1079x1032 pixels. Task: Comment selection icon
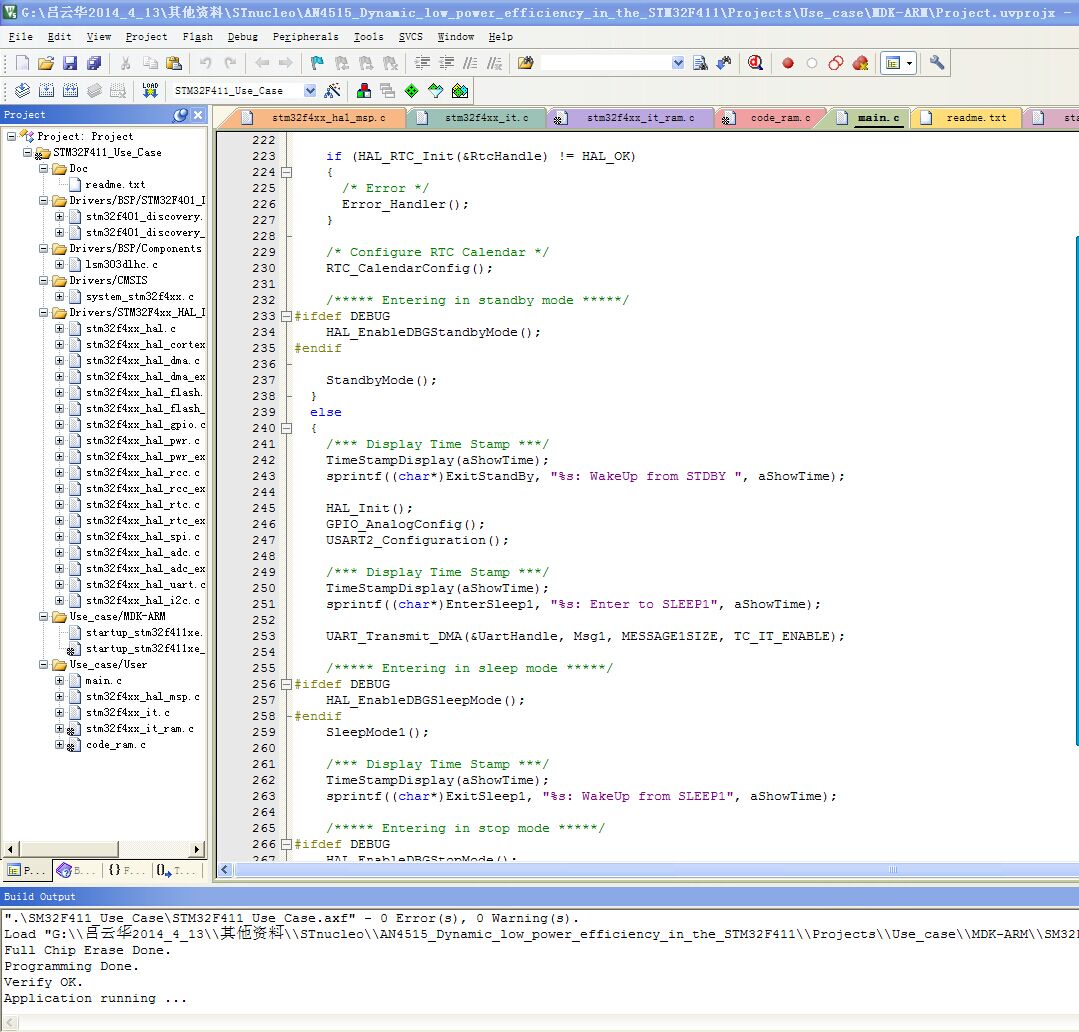470,63
